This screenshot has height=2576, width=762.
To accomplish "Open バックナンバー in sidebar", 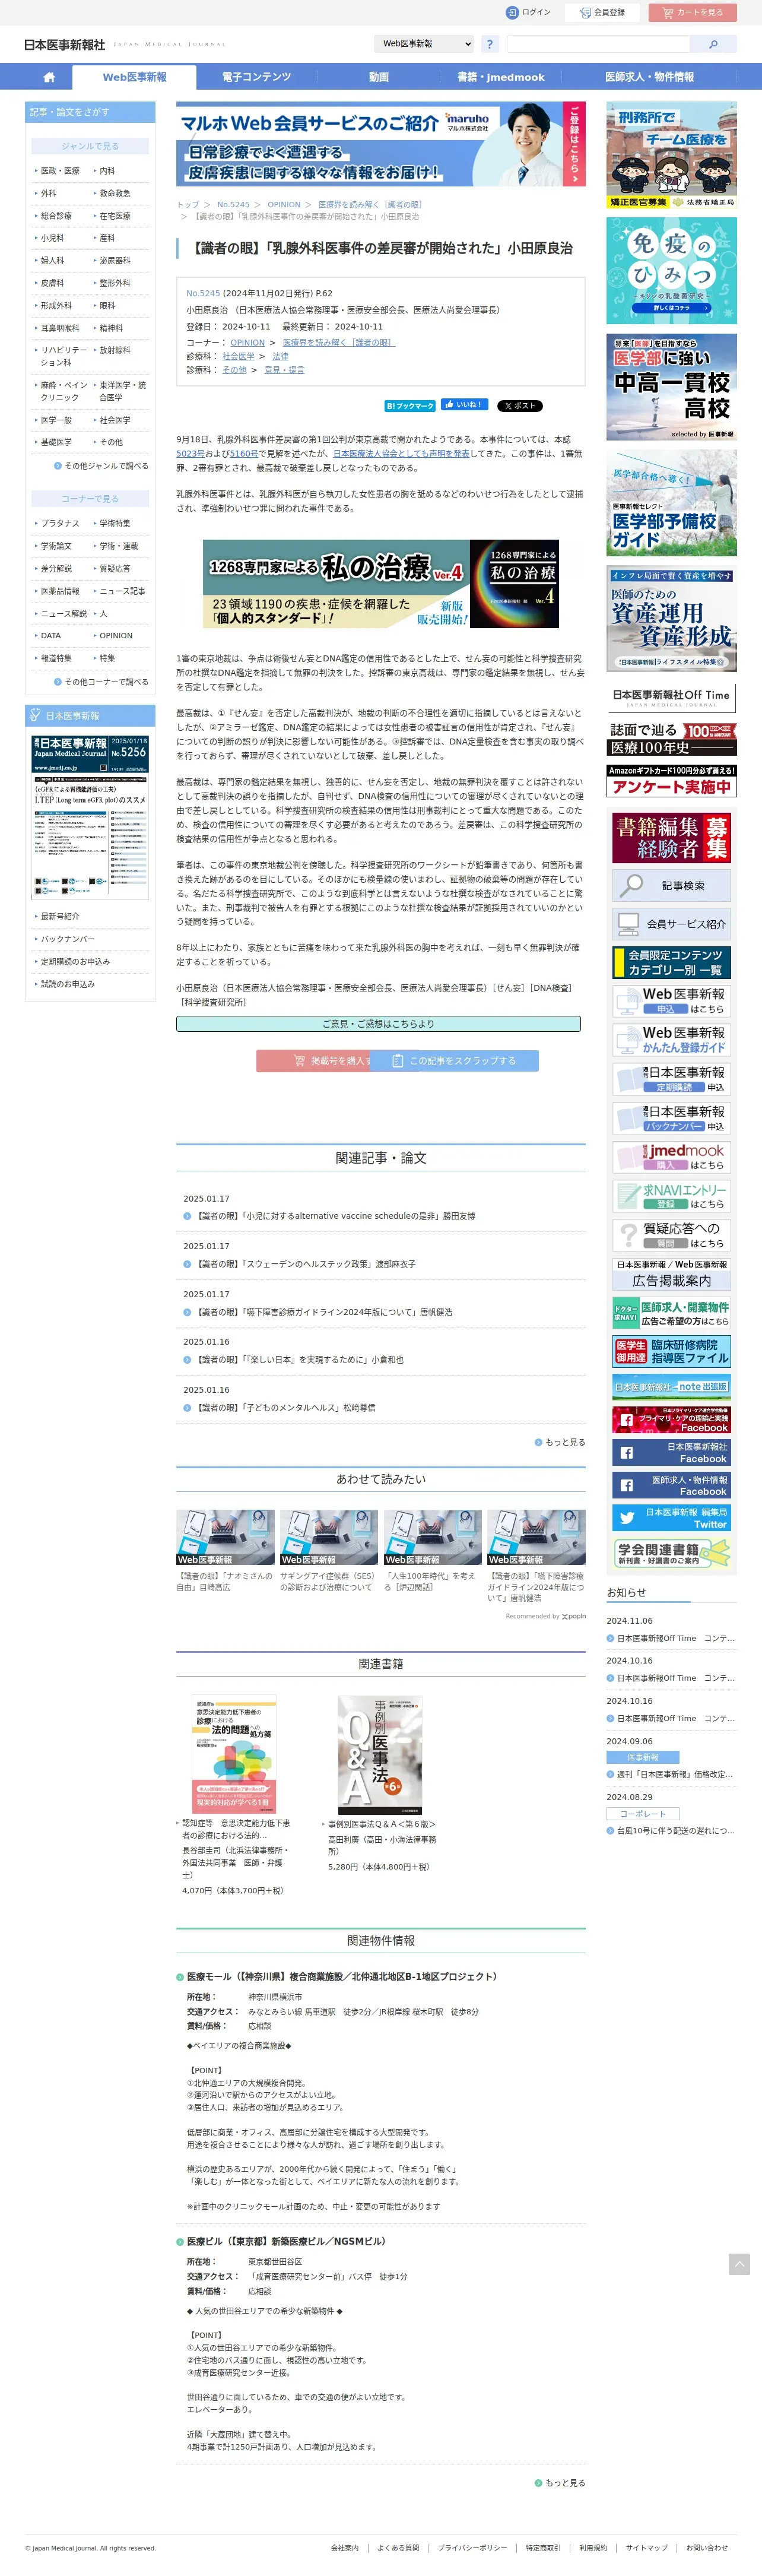I will pyautogui.click(x=67, y=939).
